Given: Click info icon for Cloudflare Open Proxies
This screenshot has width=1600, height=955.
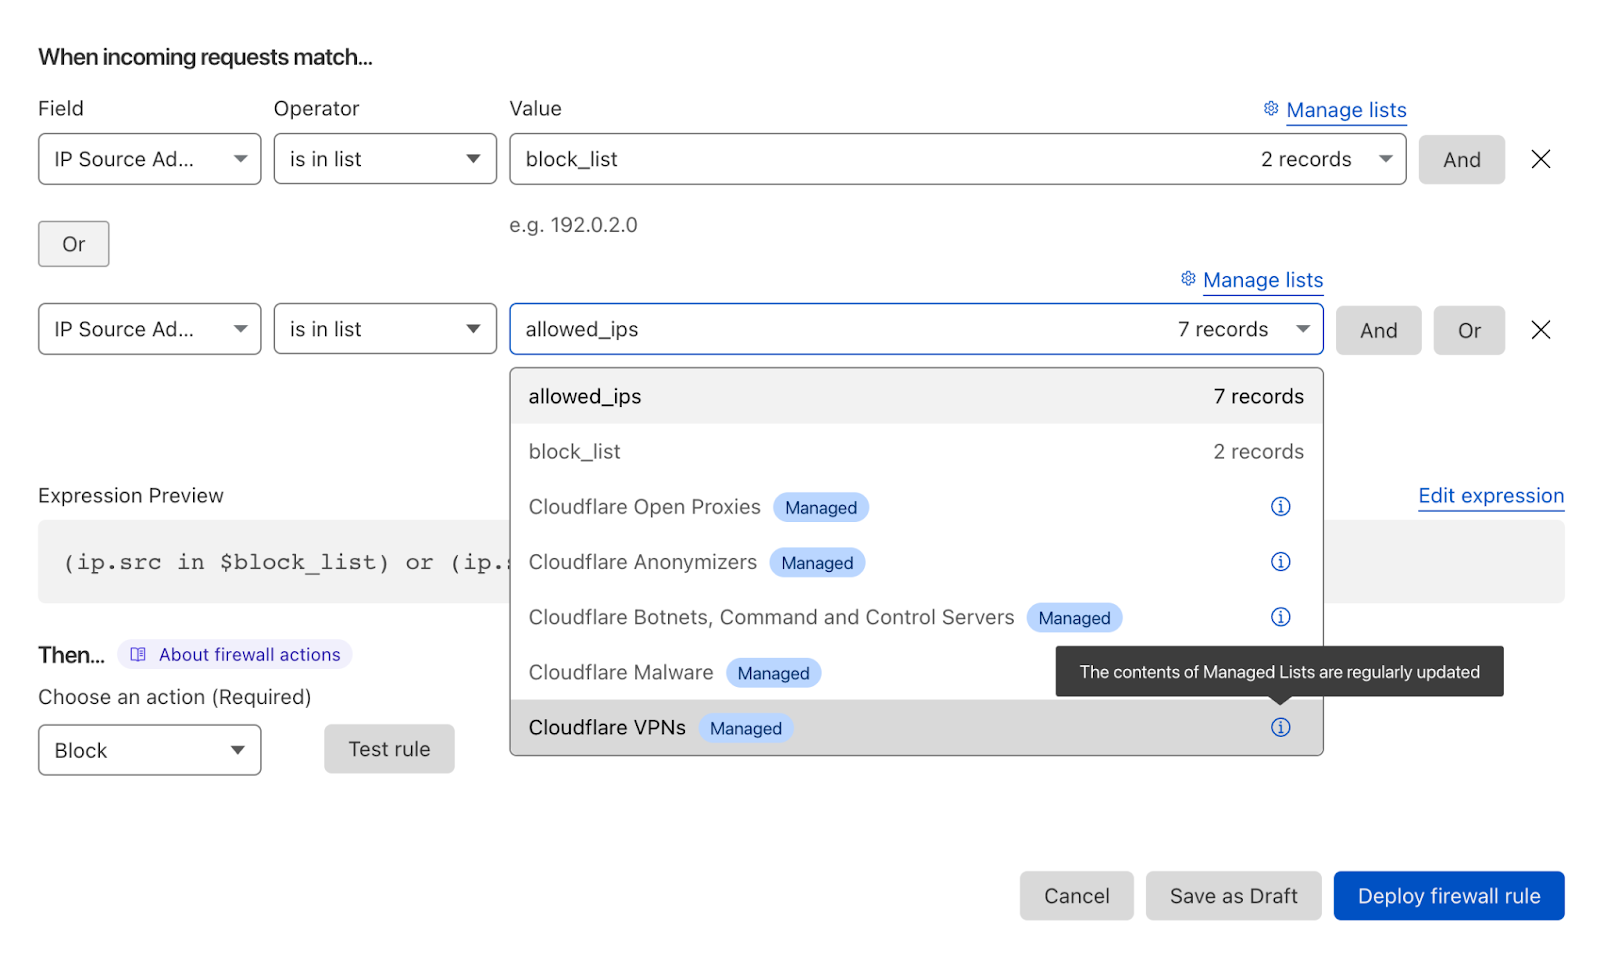Looking at the screenshot, I should pos(1280,507).
